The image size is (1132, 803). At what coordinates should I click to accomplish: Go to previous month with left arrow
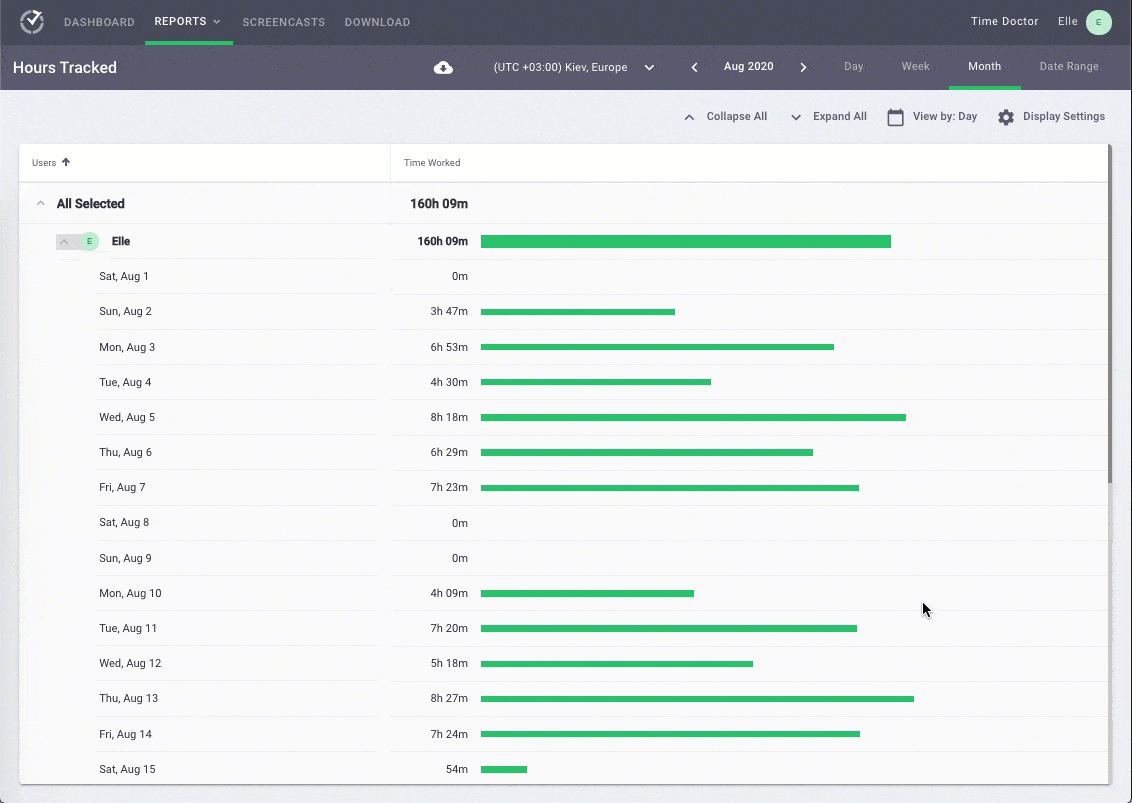coord(695,67)
